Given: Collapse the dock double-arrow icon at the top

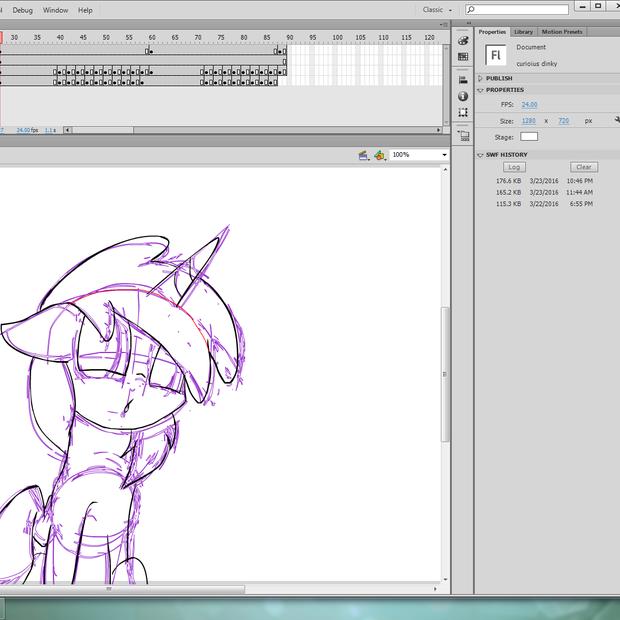Looking at the screenshot, I should [x=469, y=23].
